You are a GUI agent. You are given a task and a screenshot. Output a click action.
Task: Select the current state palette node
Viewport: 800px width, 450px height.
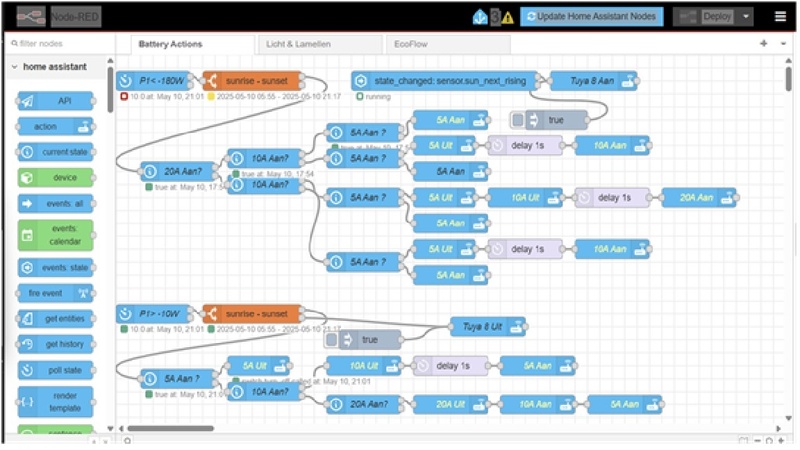[56, 152]
